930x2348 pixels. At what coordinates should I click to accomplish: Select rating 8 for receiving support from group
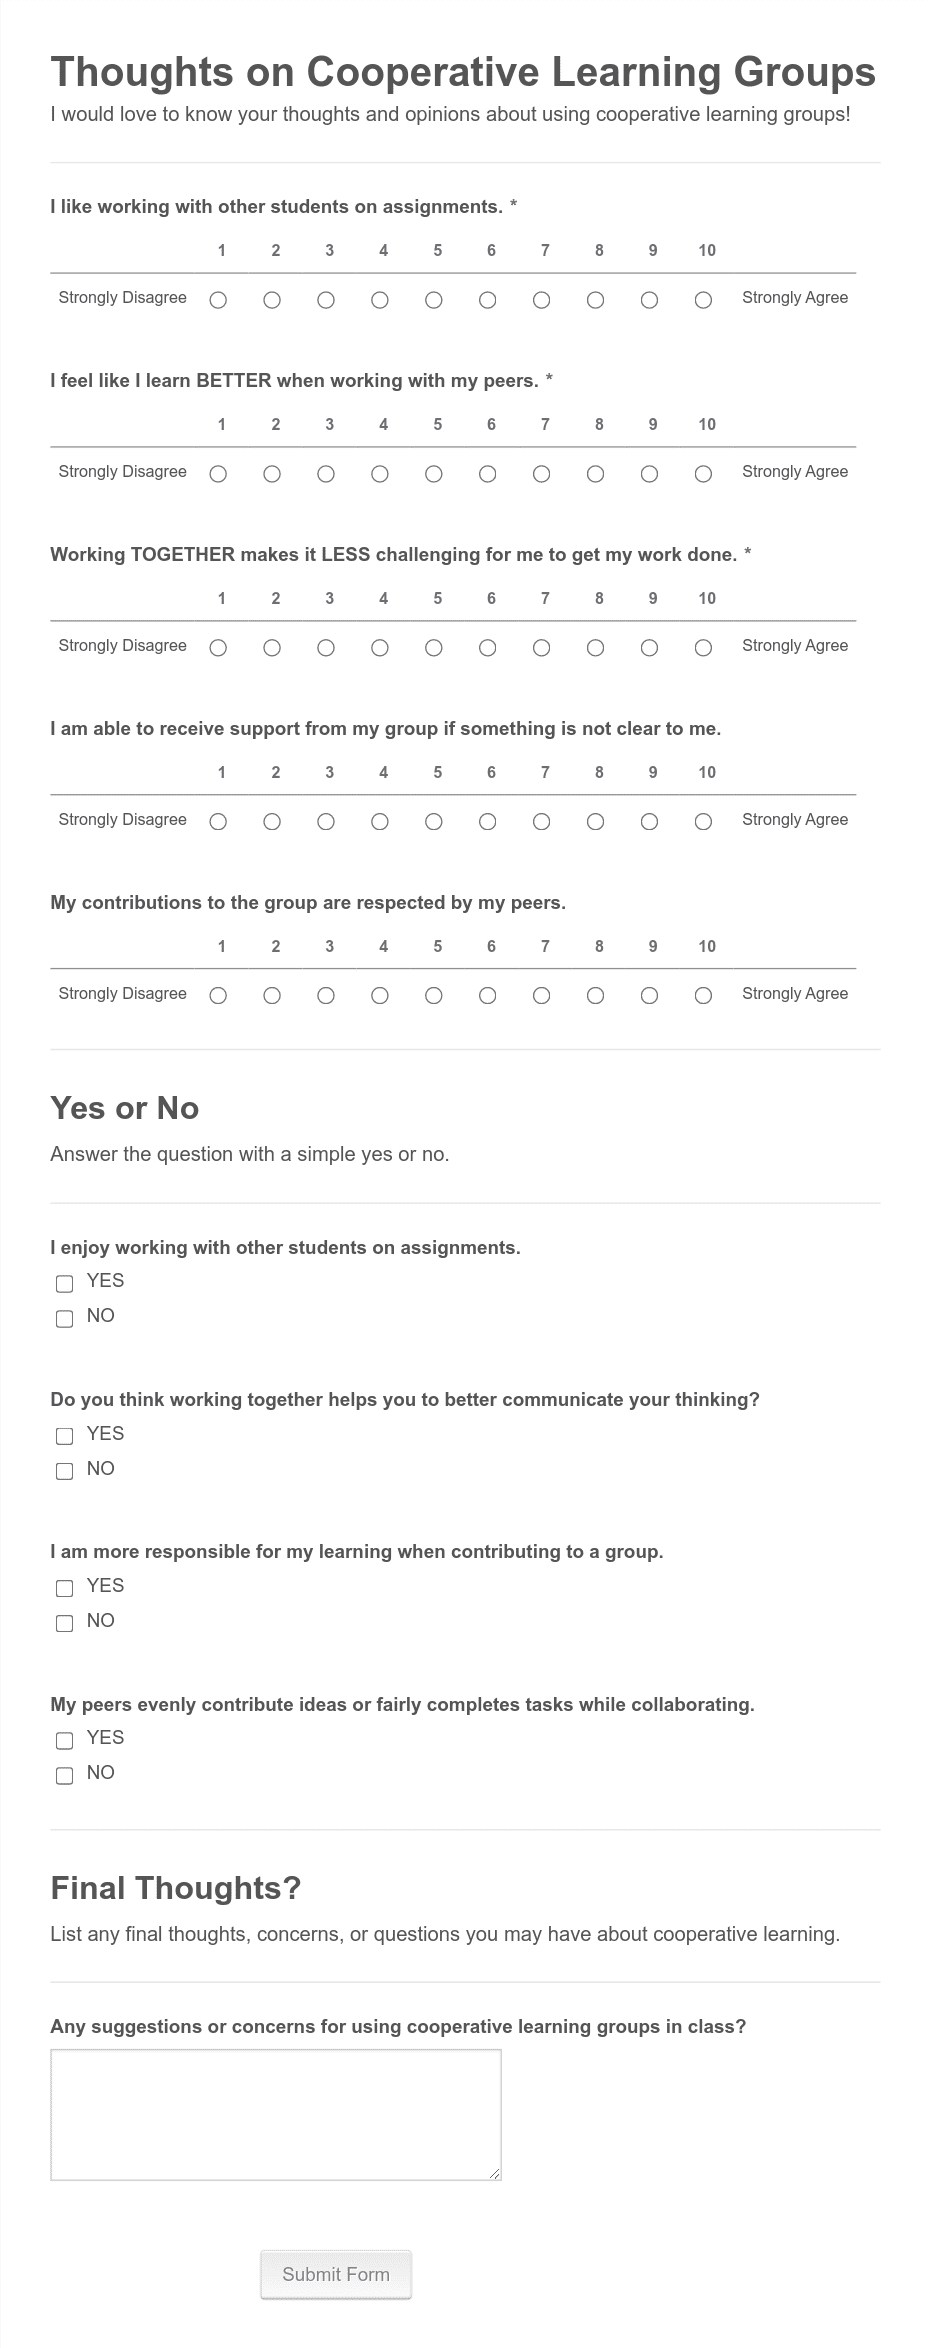[x=595, y=820]
